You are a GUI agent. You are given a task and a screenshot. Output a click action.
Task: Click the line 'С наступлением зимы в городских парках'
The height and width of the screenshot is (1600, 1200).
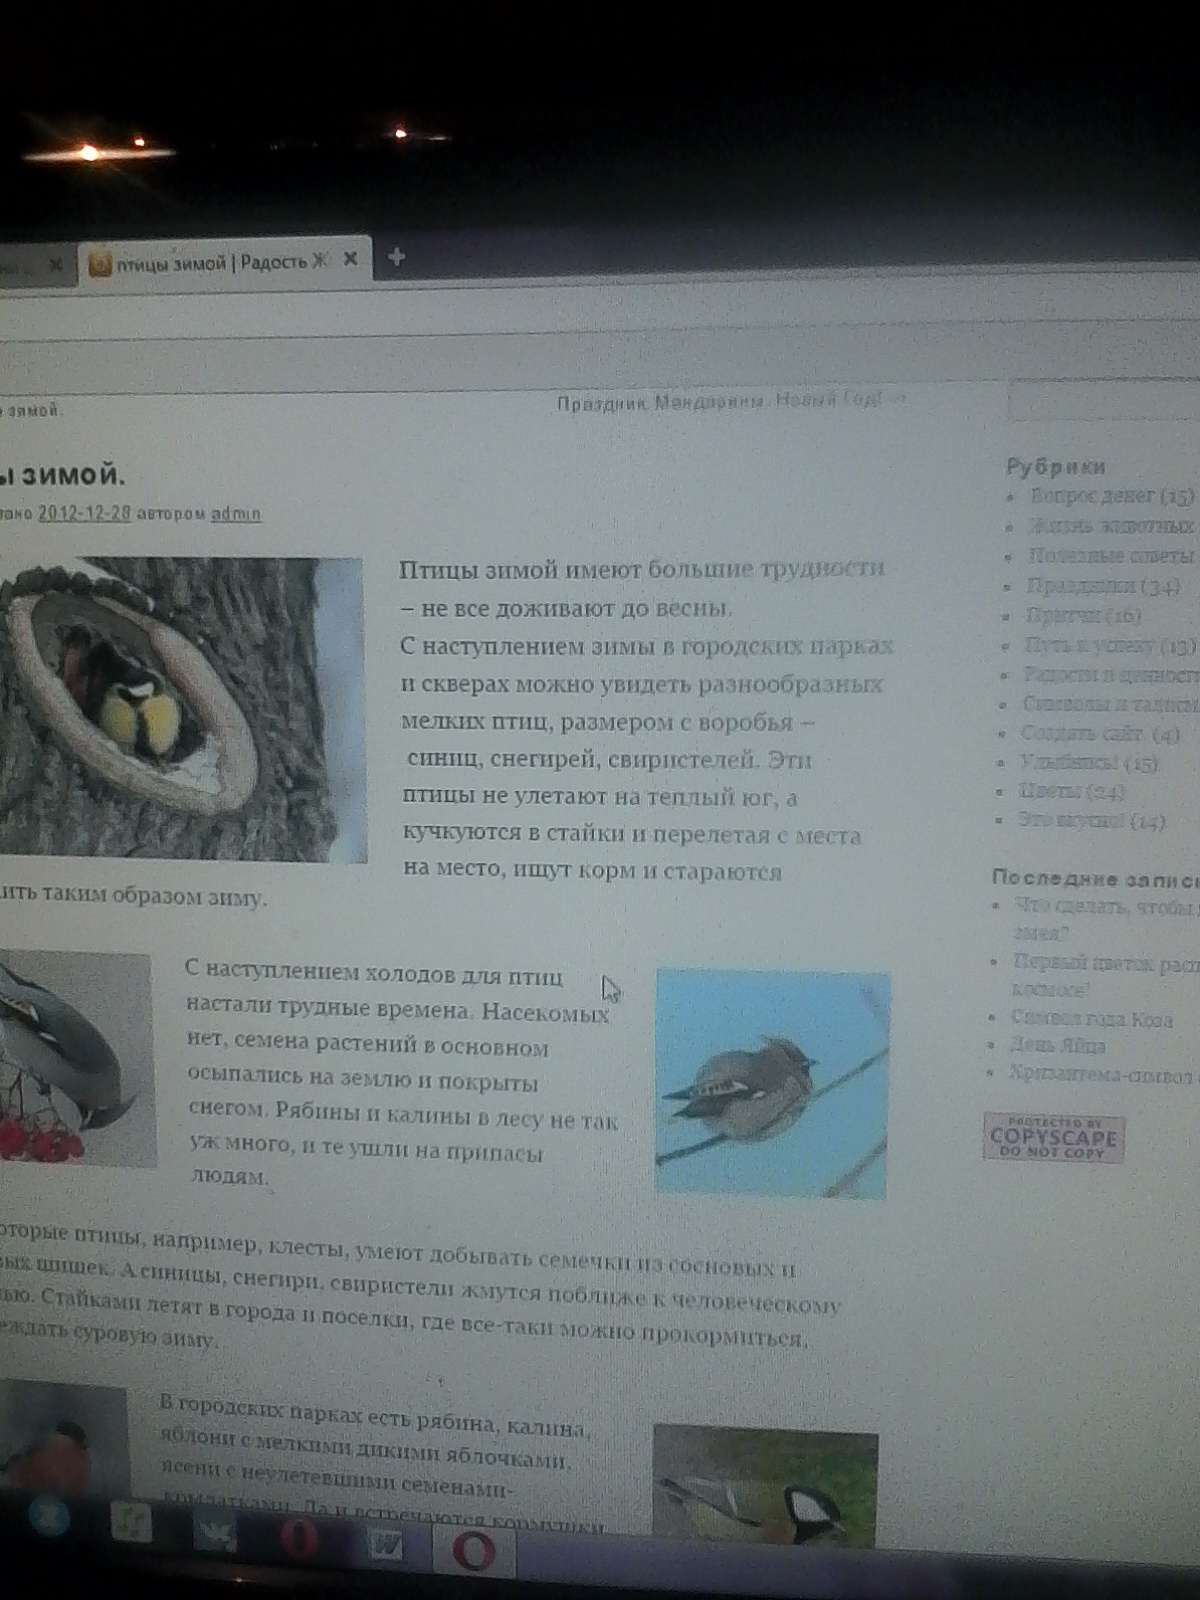pyautogui.click(x=646, y=646)
